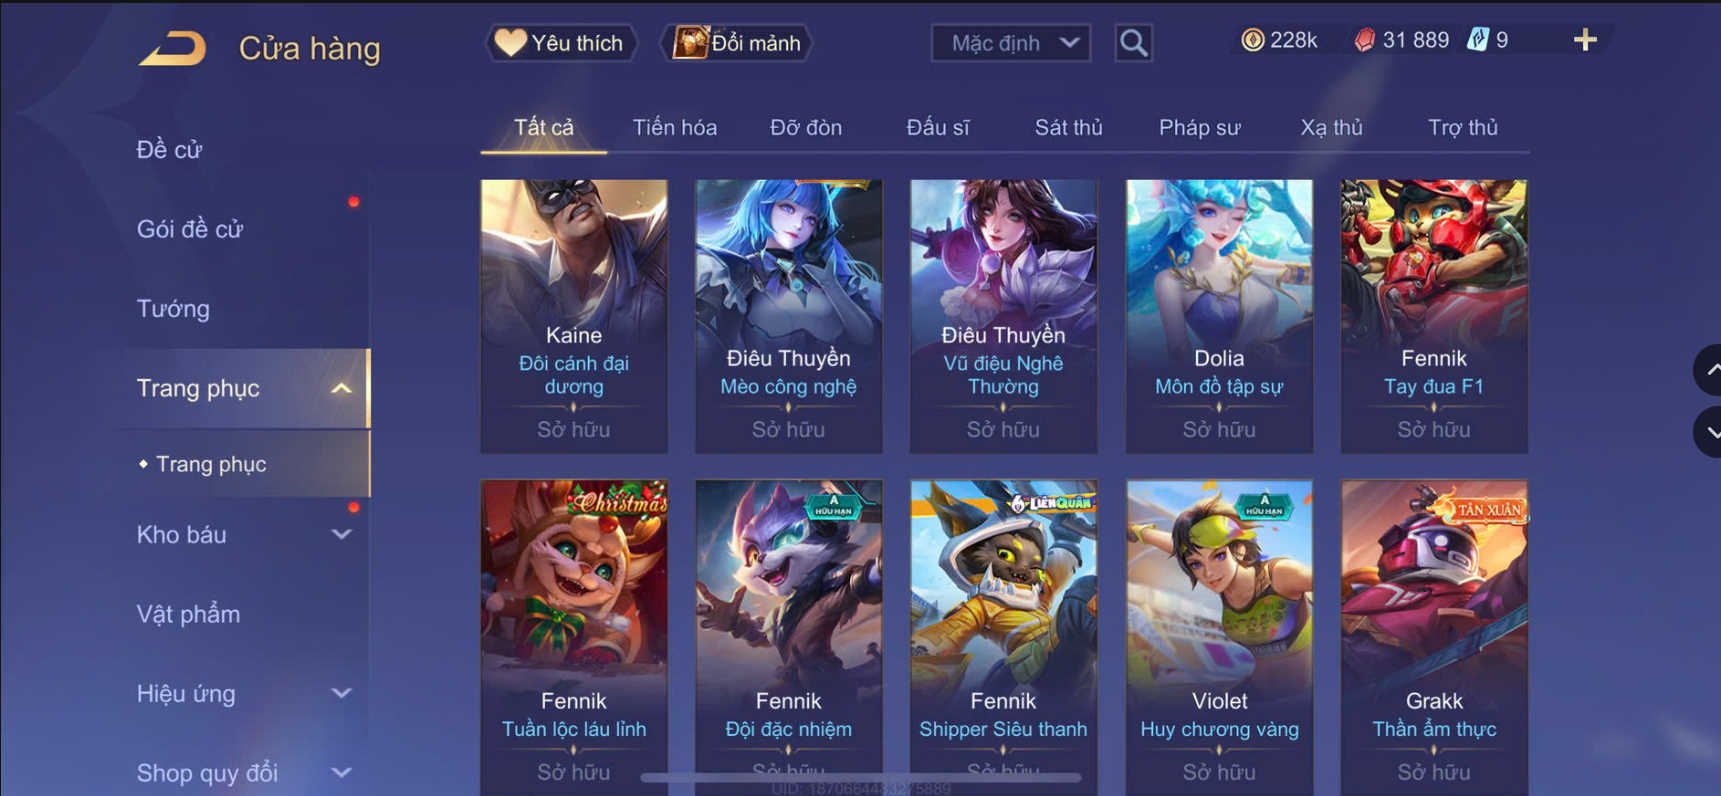The width and height of the screenshot is (1721, 796).
Task: Open the search magnifier icon
Action: point(1133,43)
